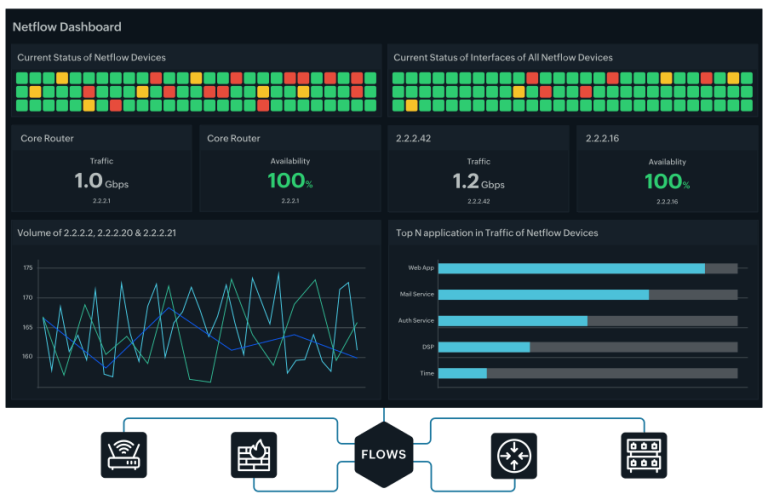Select the DSP application bar
768x500 pixels.
pos(588,347)
